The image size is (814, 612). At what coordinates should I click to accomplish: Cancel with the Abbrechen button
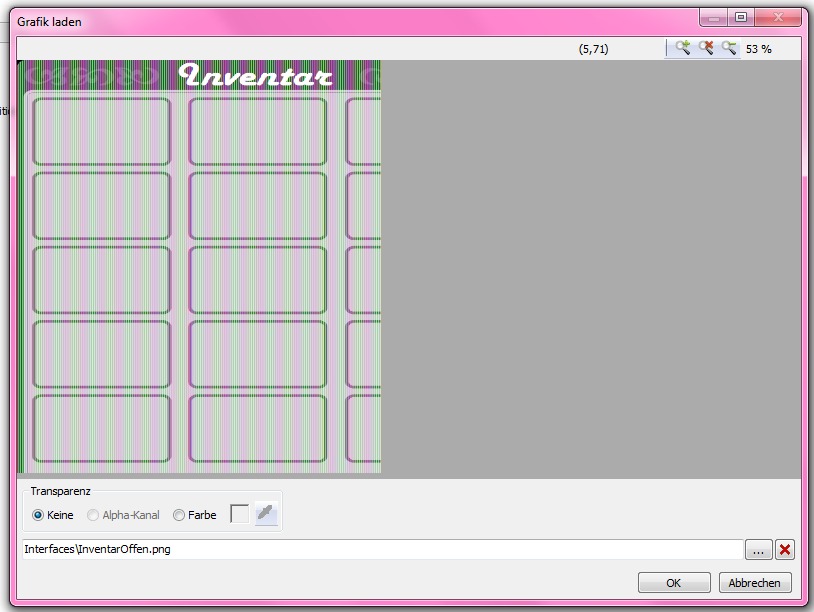(x=754, y=582)
